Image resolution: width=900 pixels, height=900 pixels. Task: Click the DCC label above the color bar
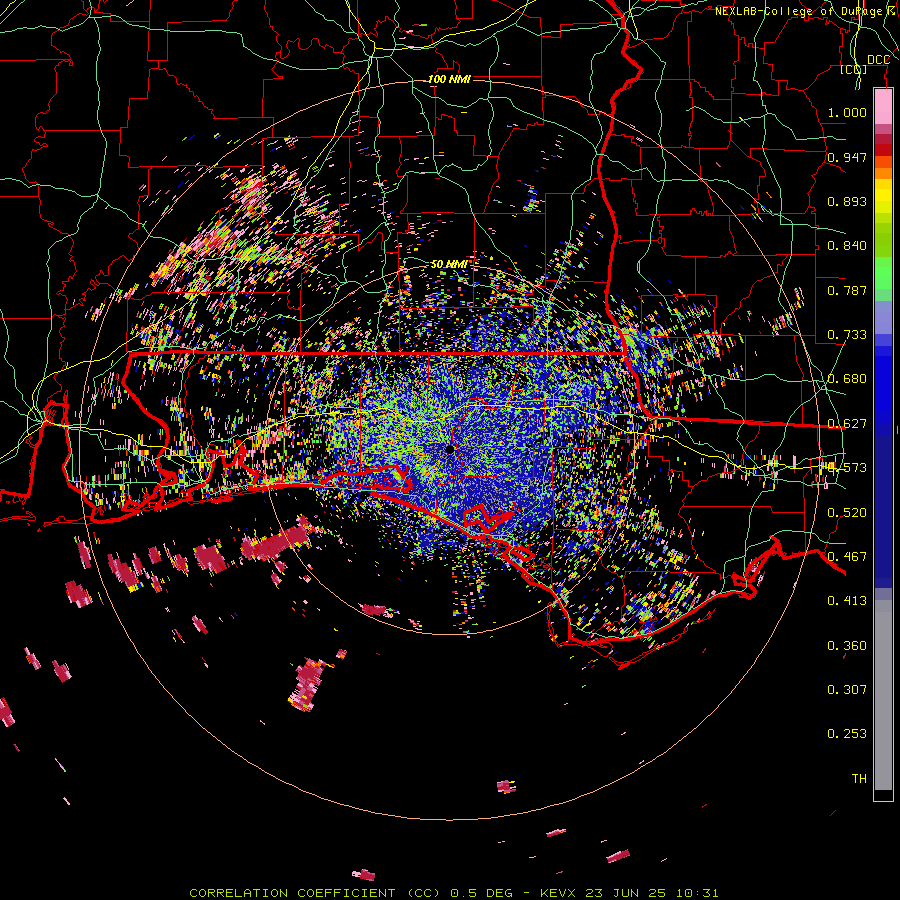coord(878,60)
